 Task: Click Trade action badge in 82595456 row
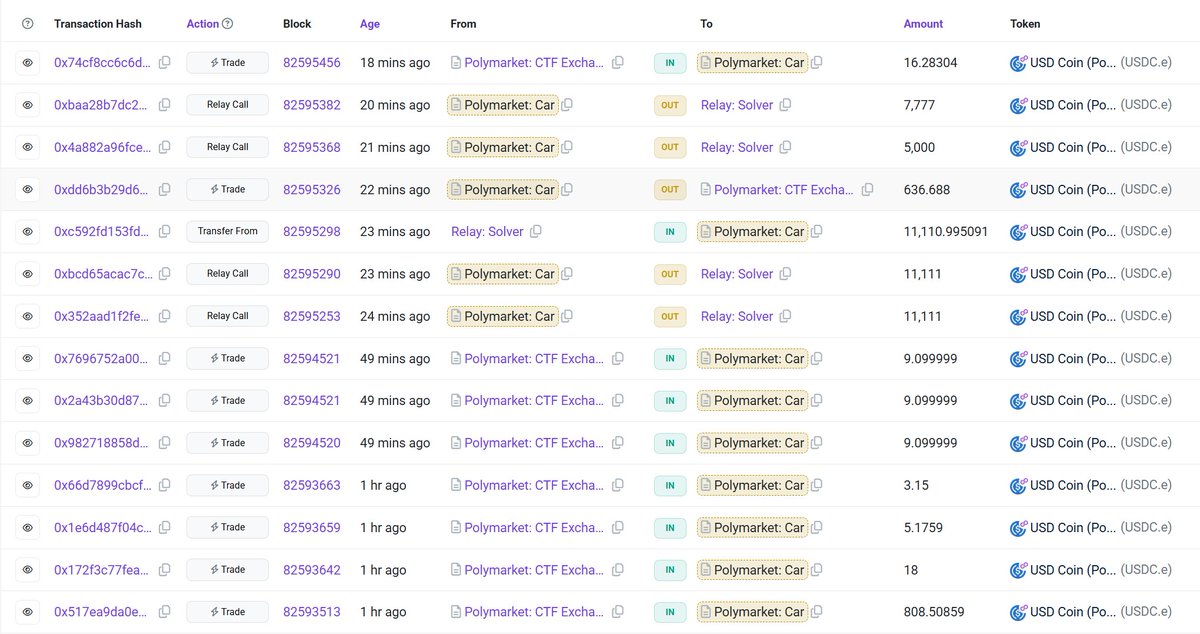coord(227,63)
